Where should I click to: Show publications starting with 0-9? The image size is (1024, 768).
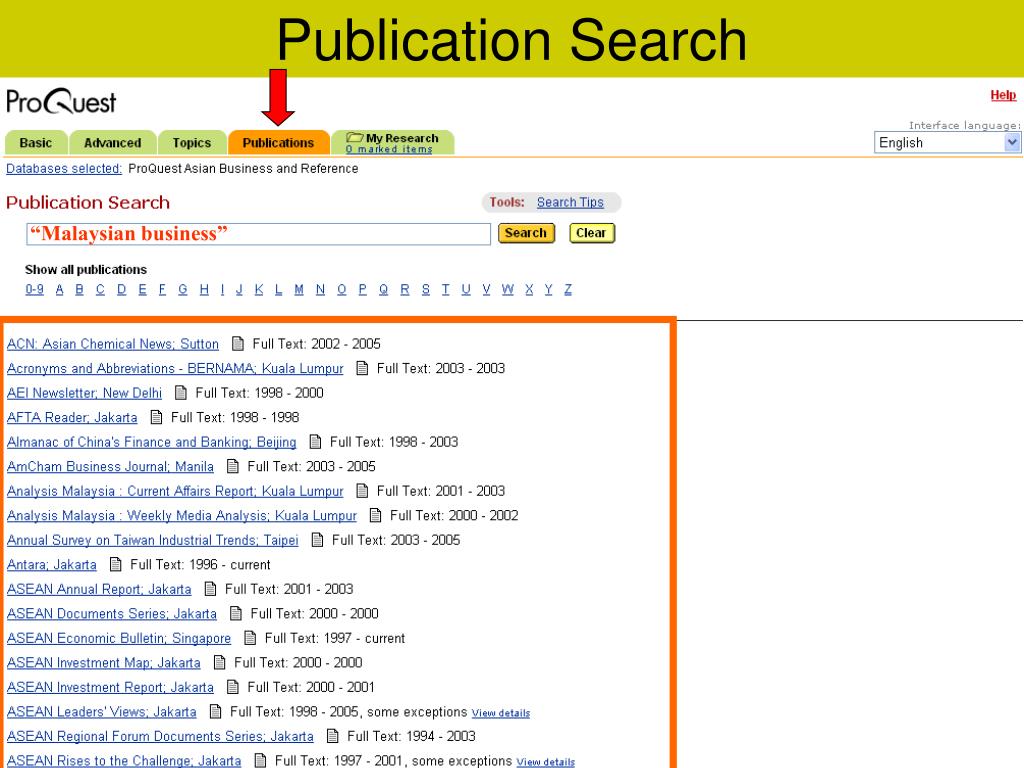tap(35, 289)
